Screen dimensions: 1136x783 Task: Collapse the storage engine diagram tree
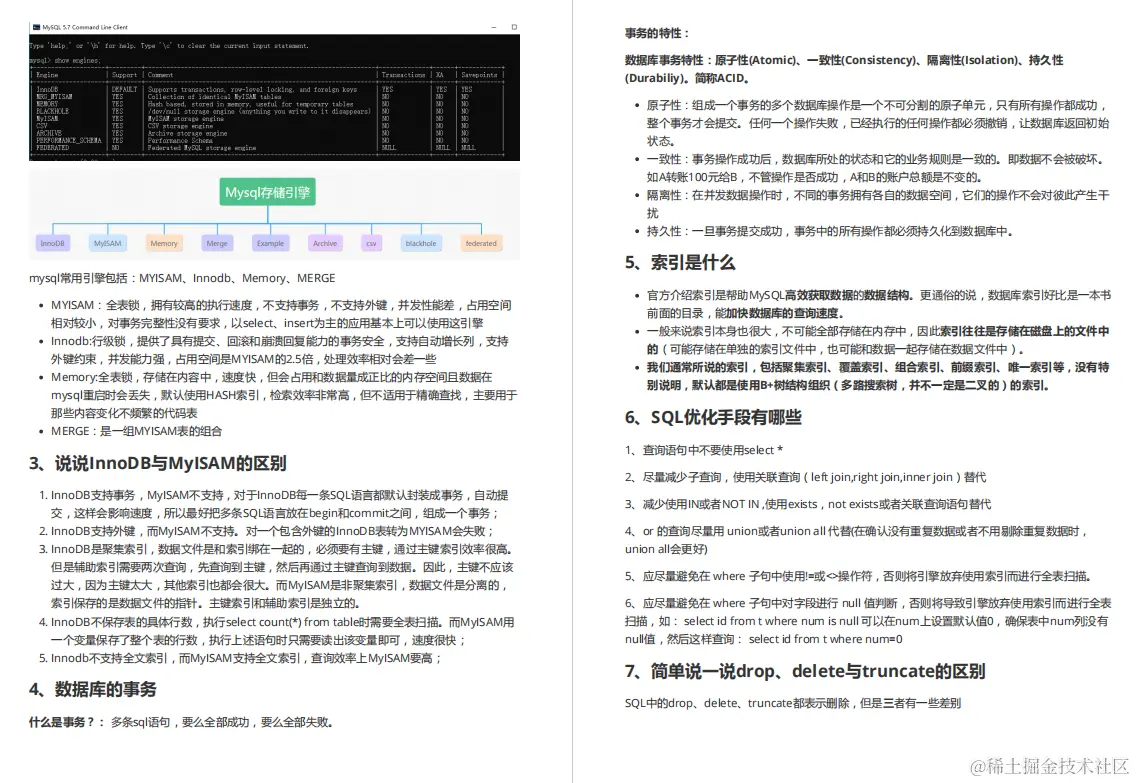268,192
